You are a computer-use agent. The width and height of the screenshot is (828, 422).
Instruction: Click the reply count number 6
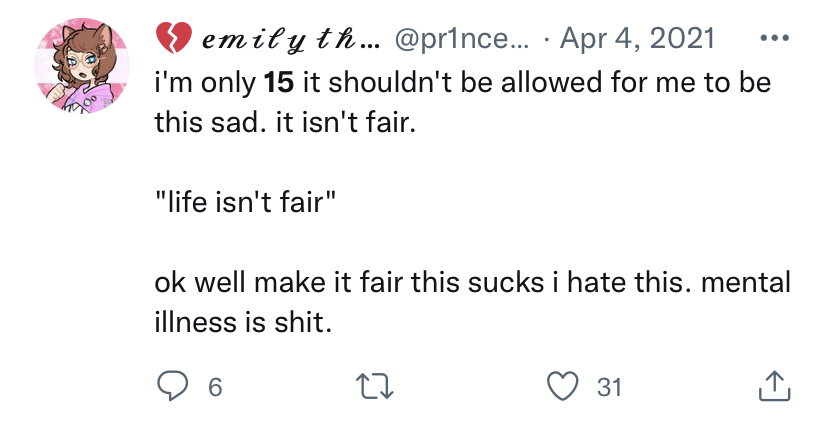(x=214, y=387)
